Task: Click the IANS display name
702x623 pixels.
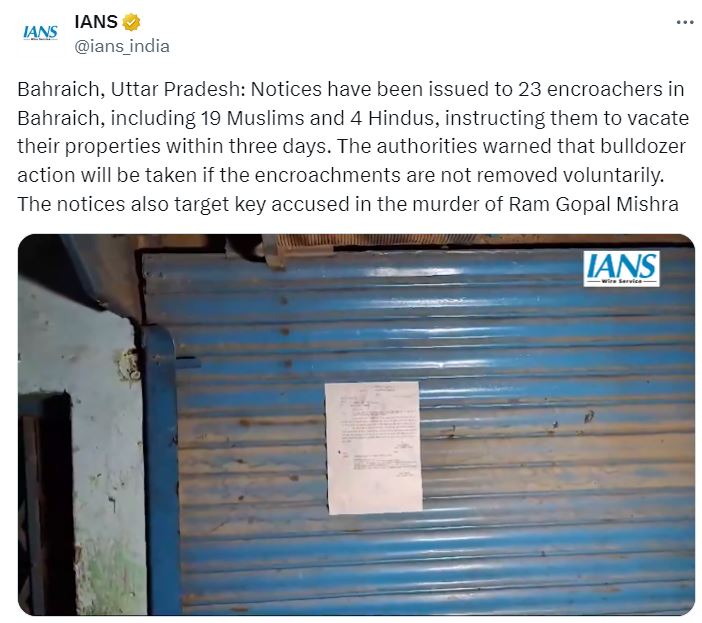Action: [96, 21]
